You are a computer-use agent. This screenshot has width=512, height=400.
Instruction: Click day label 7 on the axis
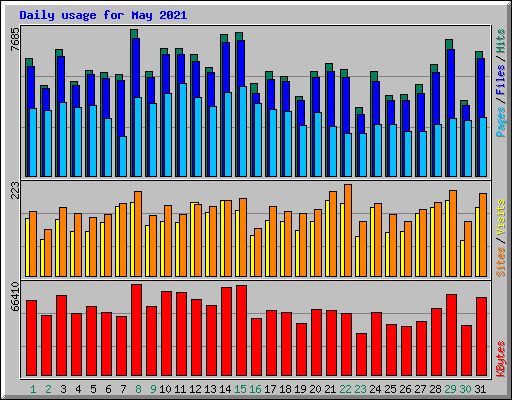(123, 389)
